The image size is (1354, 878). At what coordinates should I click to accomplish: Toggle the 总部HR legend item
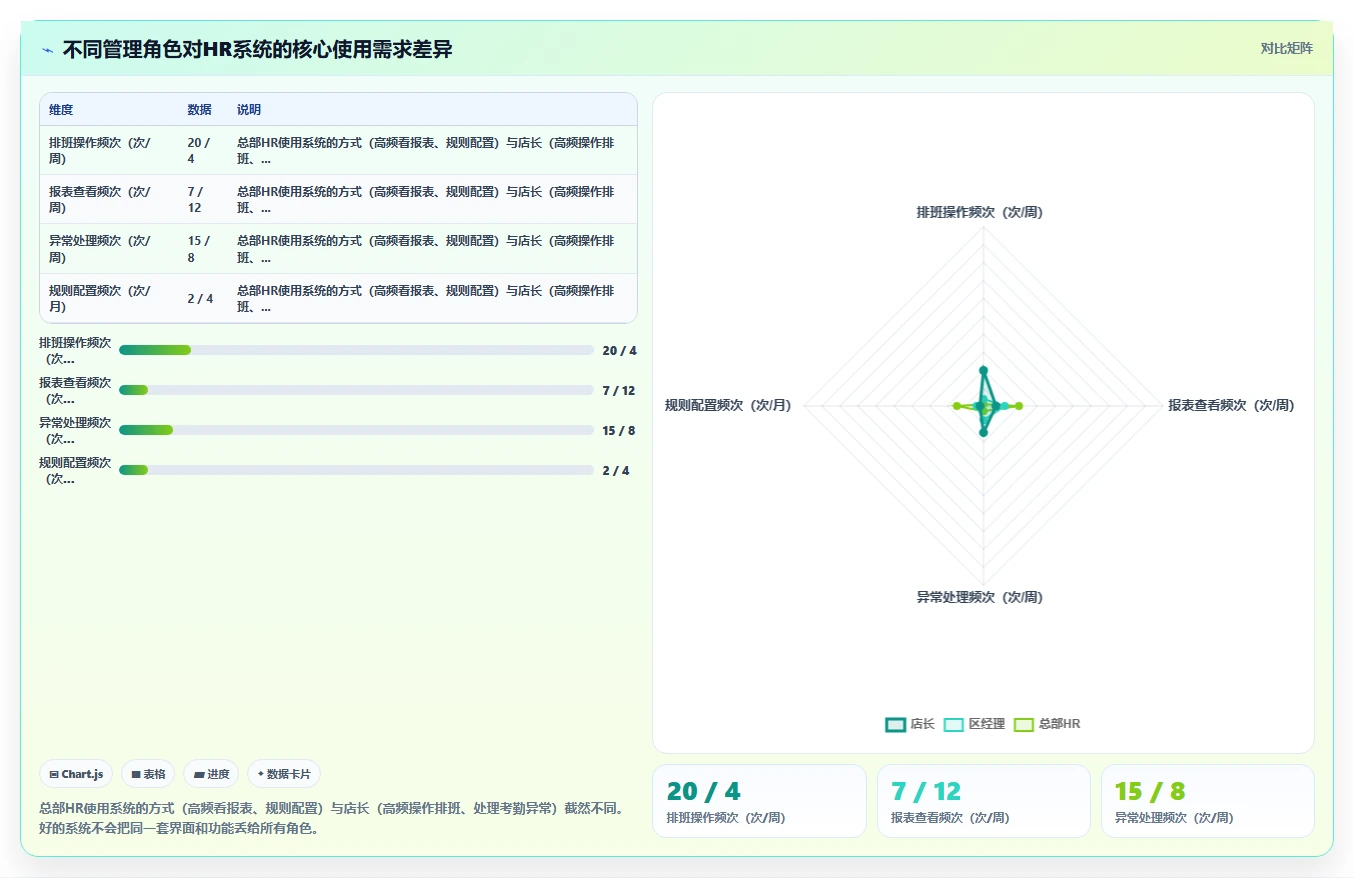(1047, 724)
